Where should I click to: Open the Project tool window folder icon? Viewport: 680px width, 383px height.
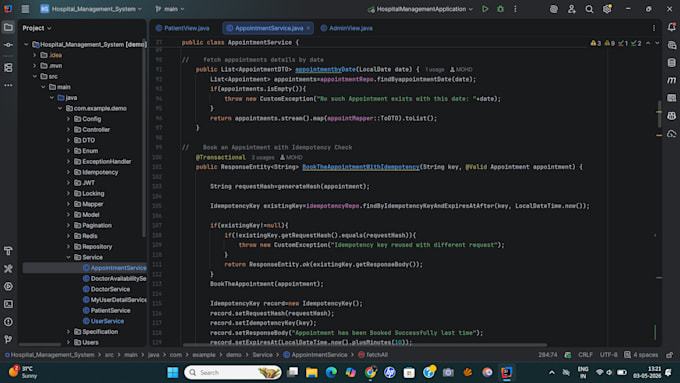tap(8, 27)
